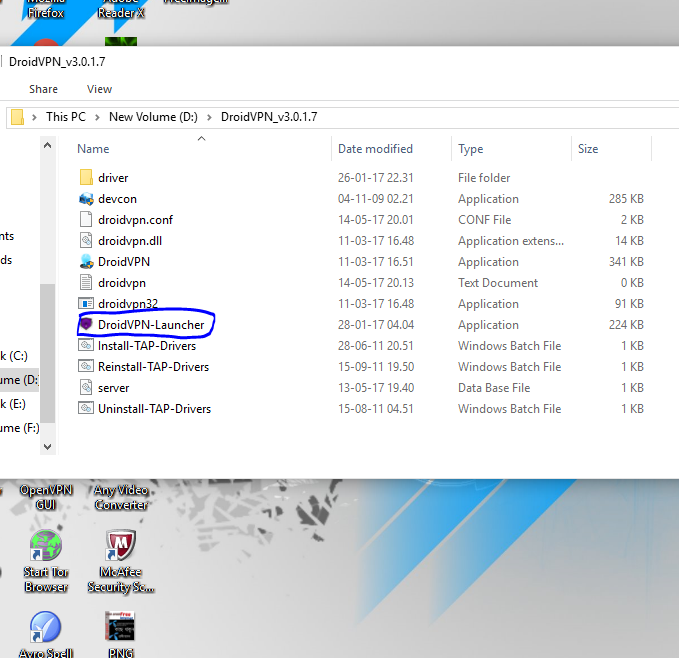Click the driver folder name
Viewport: 679px width, 658px height.
click(x=113, y=177)
